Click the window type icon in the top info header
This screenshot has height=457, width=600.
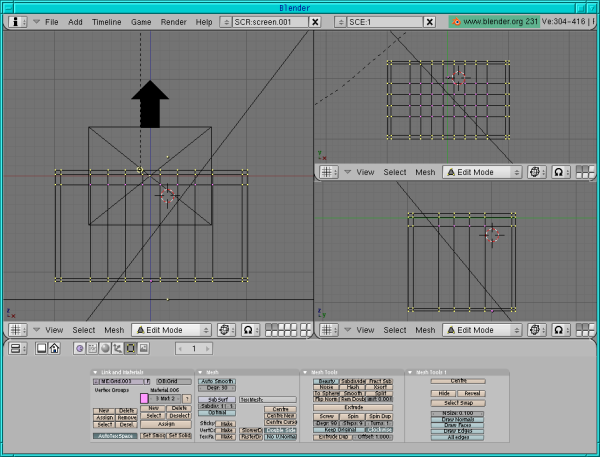click(16, 21)
